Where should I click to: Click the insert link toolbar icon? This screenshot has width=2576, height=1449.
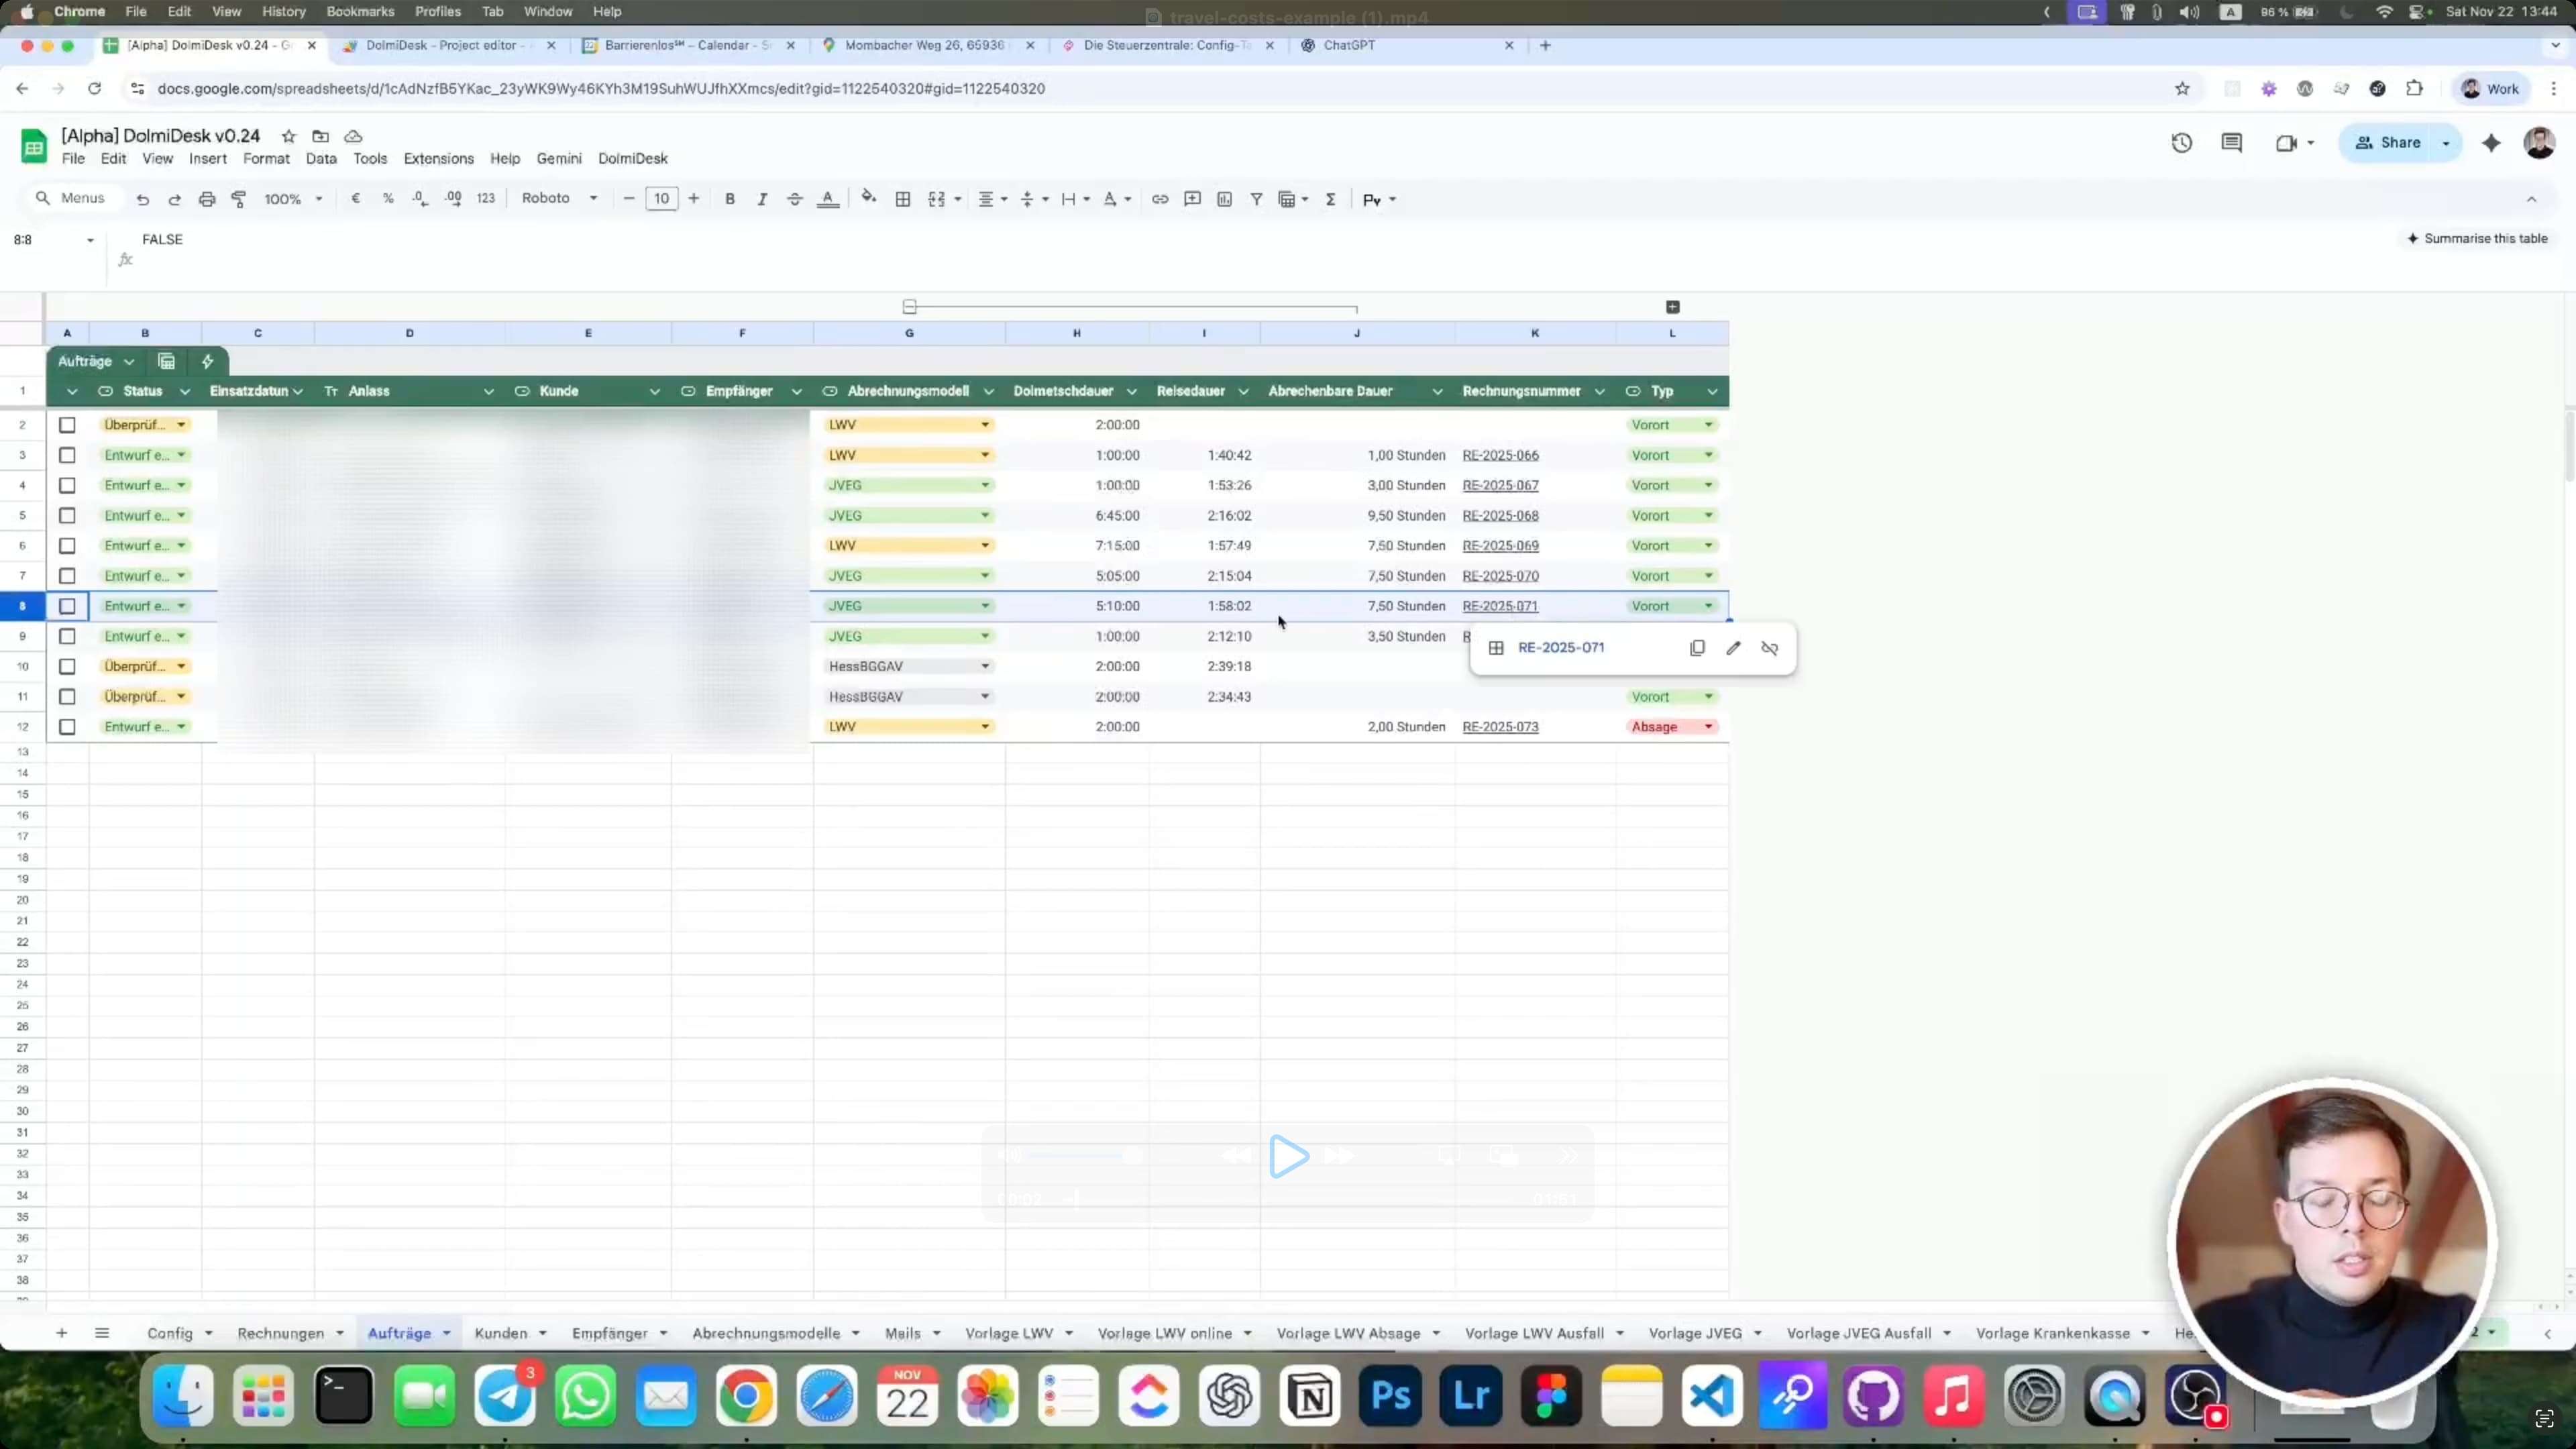(1160, 199)
